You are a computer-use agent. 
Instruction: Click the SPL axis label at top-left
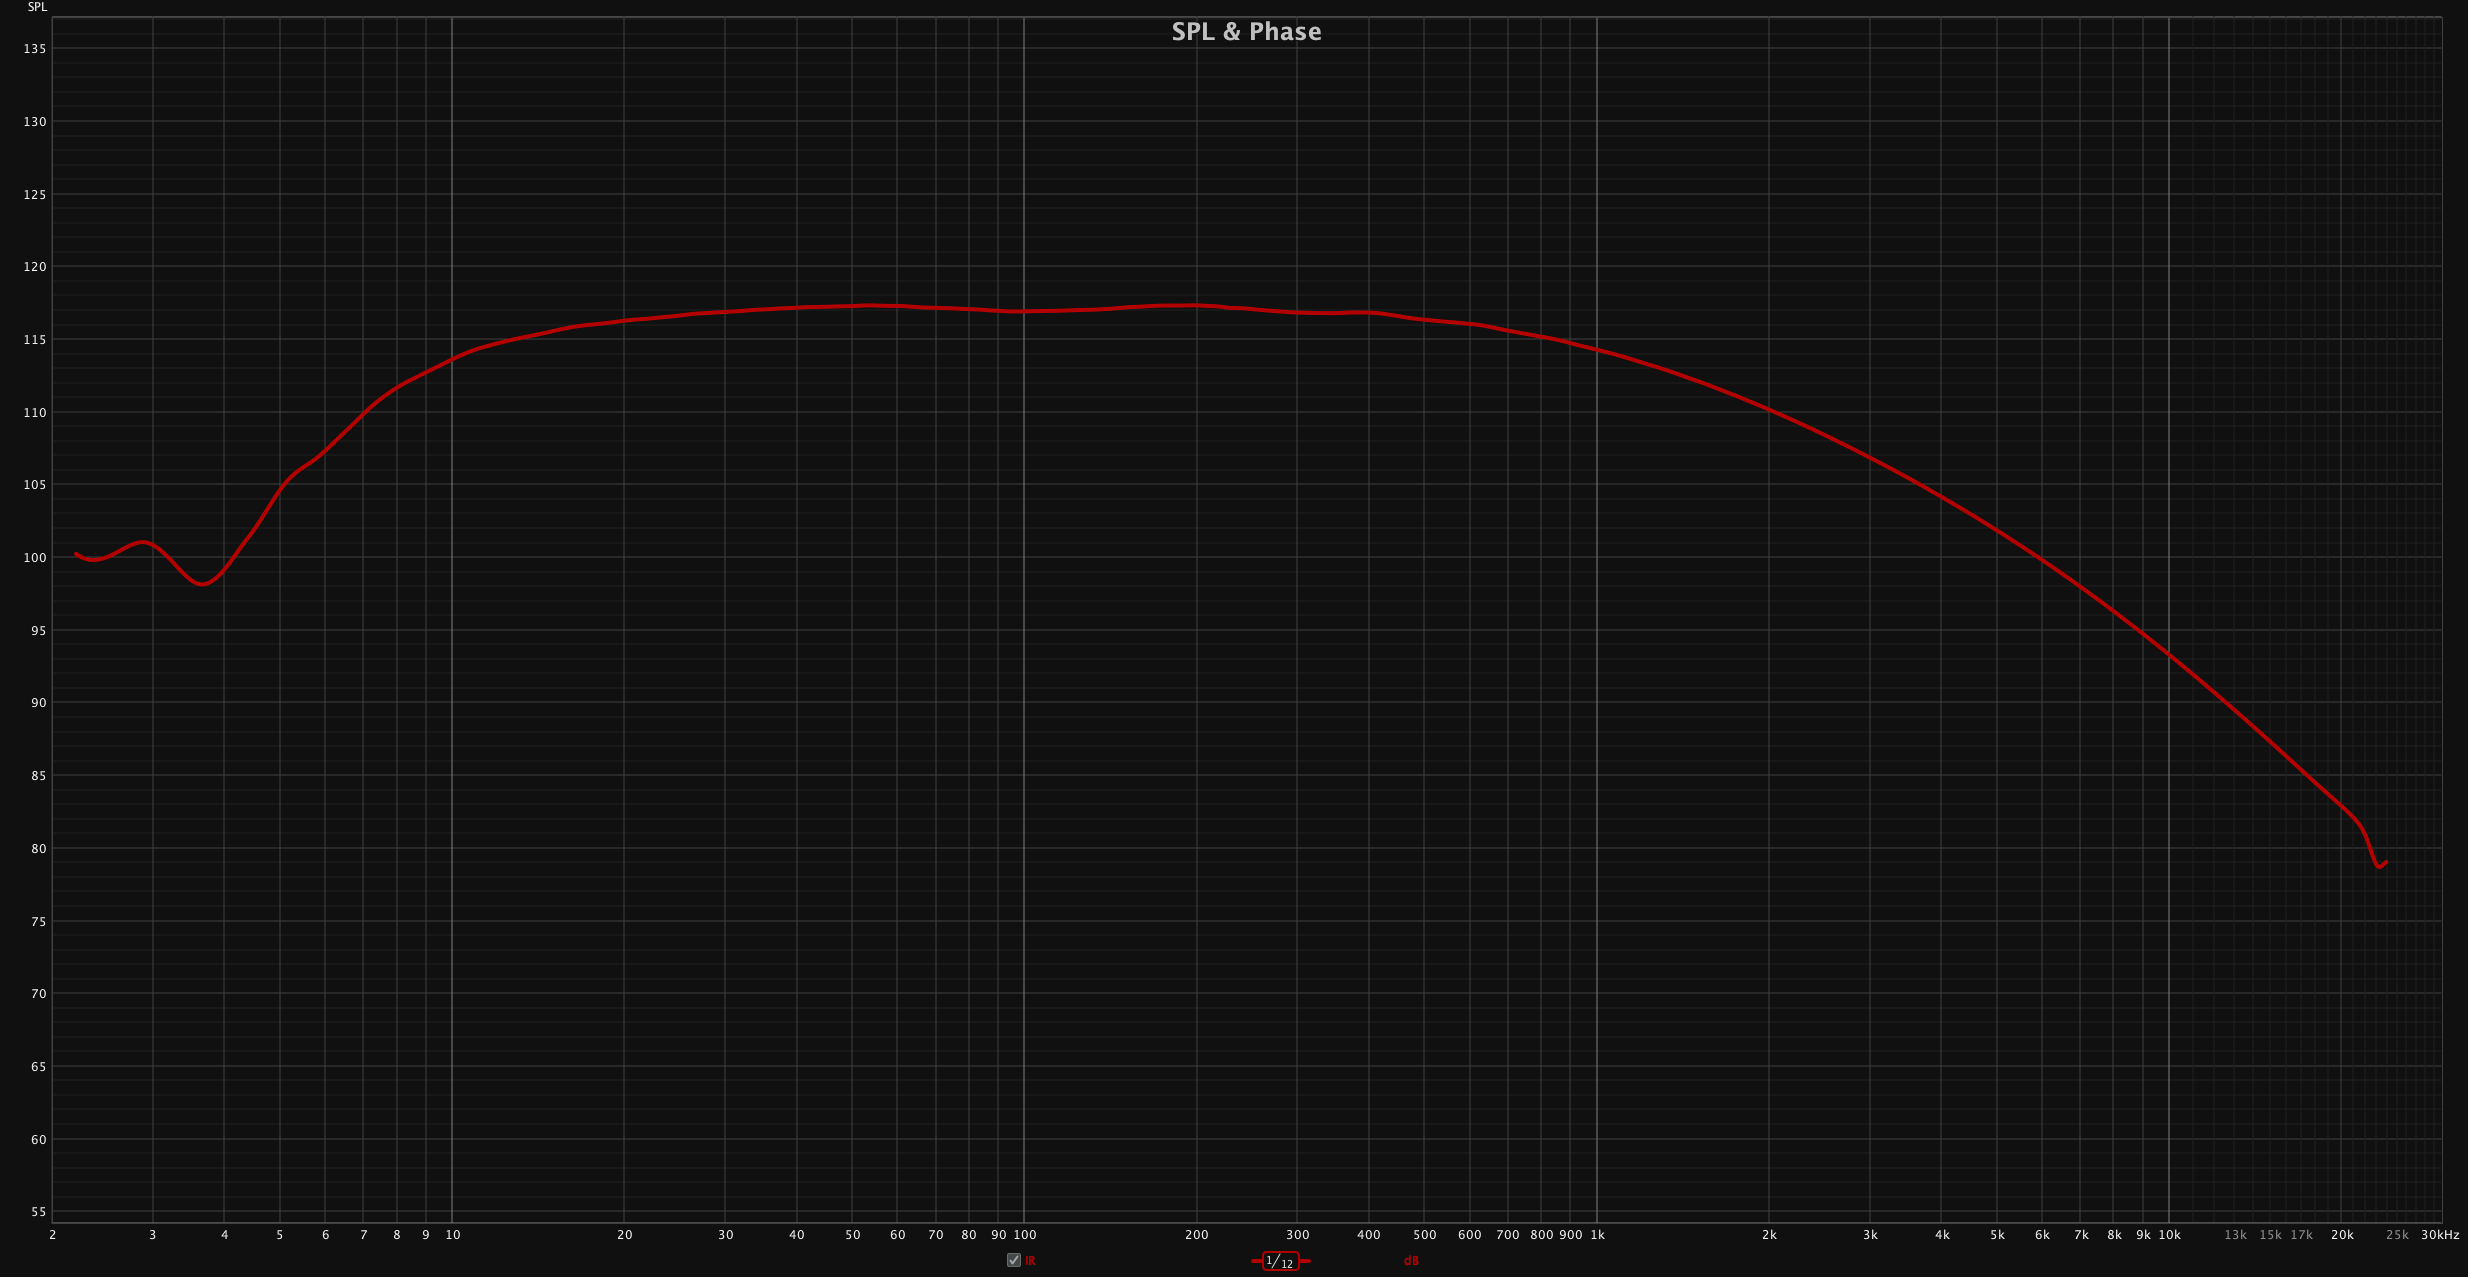pos(37,7)
